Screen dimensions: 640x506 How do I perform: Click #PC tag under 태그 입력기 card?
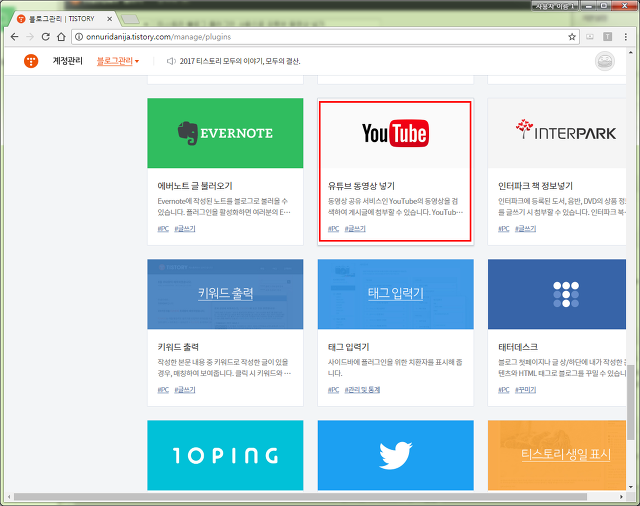pos(333,390)
